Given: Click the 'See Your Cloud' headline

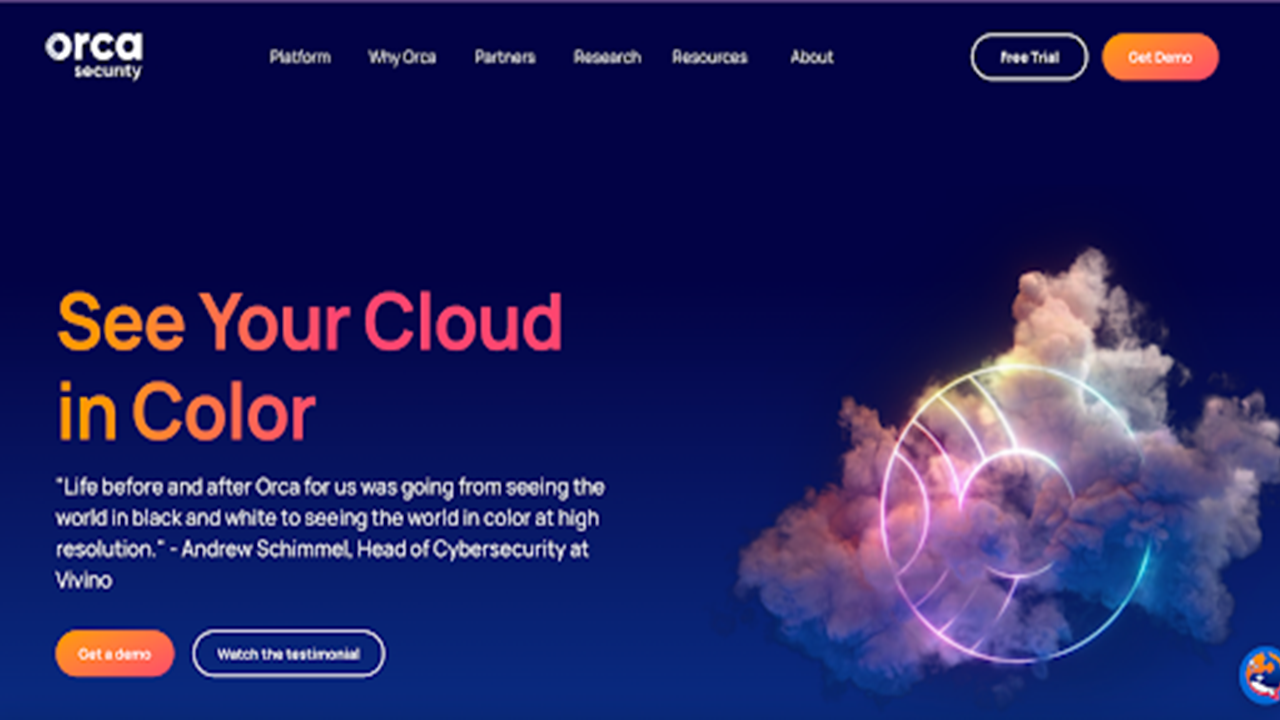Looking at the screenshot, I should [x=310, y=321].
